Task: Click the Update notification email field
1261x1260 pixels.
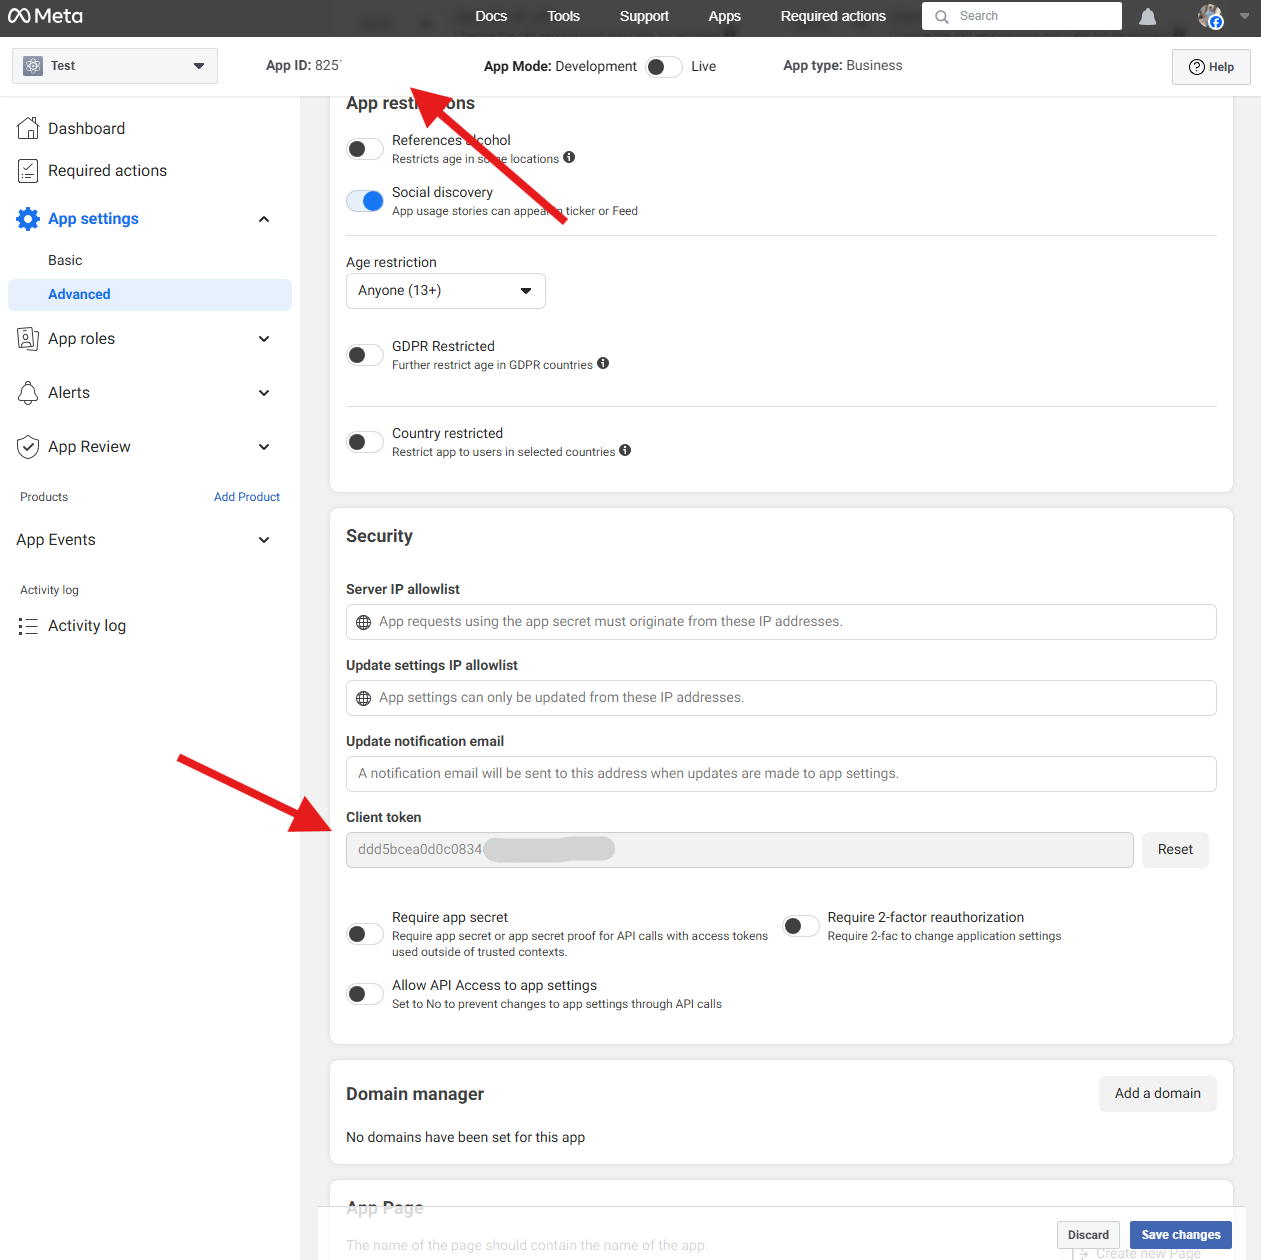Action: click(781, 774)
